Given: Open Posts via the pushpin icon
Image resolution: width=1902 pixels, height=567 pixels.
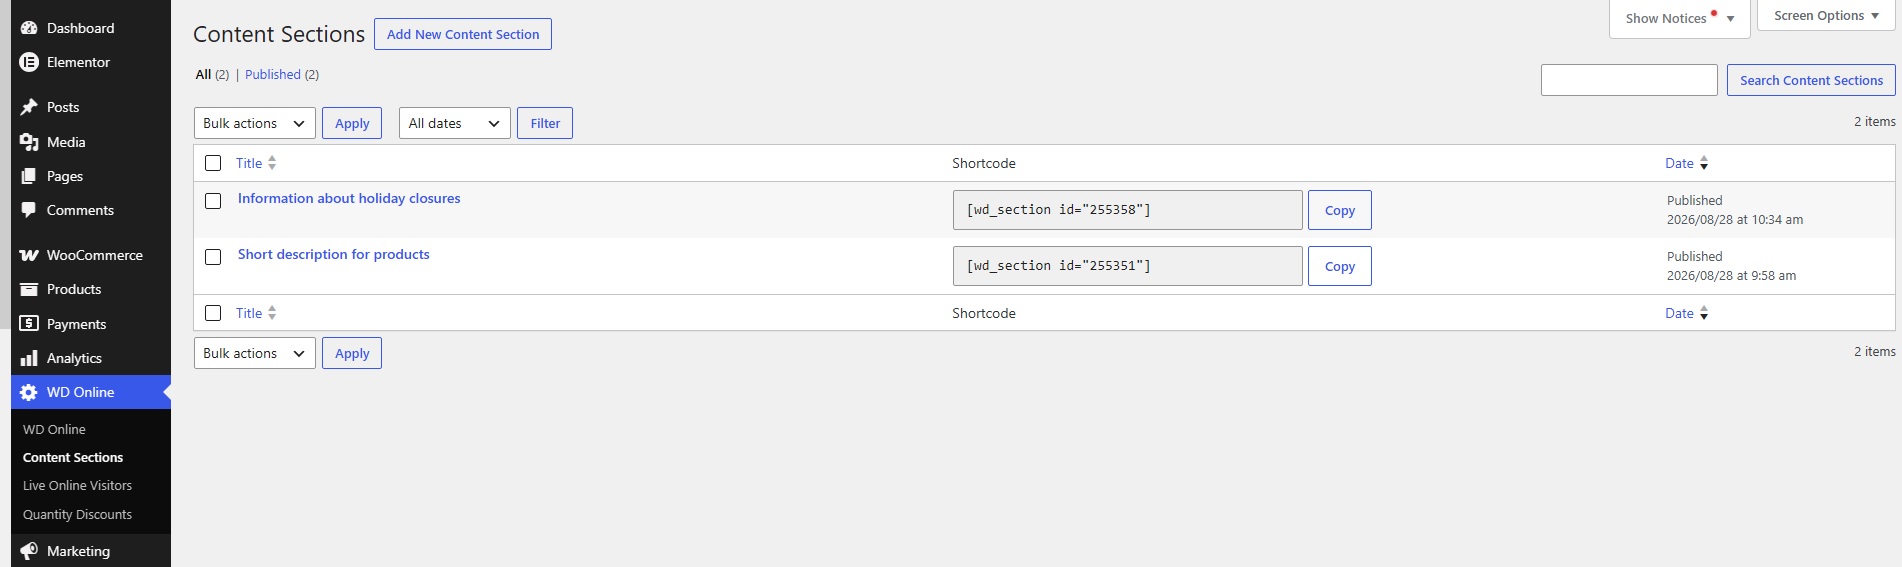Looking at the screenshot, I should click(29, 107).
